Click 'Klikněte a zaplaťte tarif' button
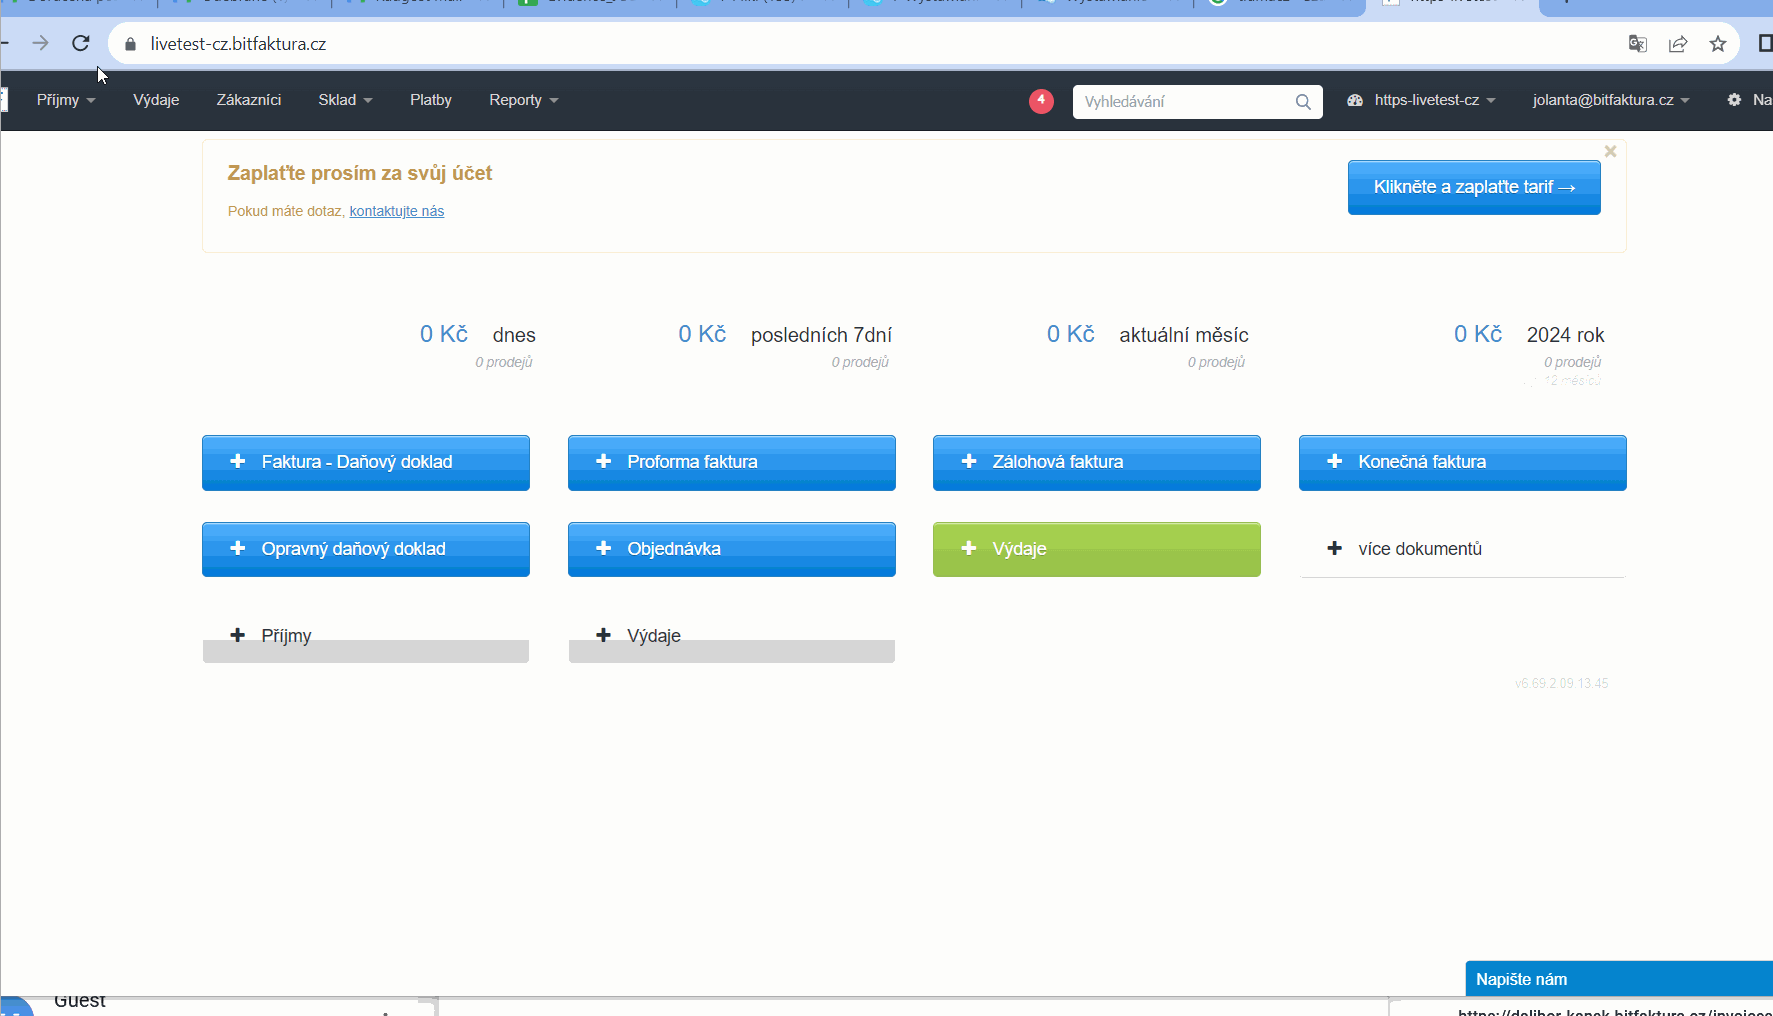 click(x=1473, y=187)
